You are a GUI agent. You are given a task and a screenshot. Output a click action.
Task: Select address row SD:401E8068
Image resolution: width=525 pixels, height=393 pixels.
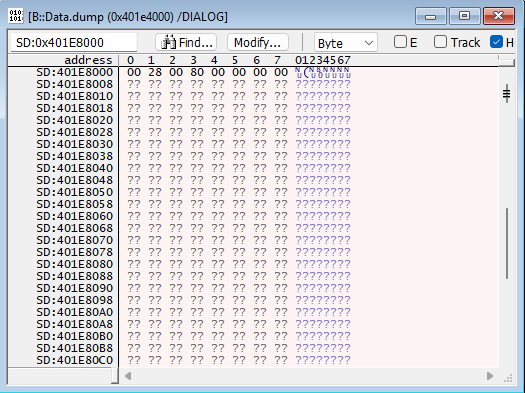(x=75, y=228)
